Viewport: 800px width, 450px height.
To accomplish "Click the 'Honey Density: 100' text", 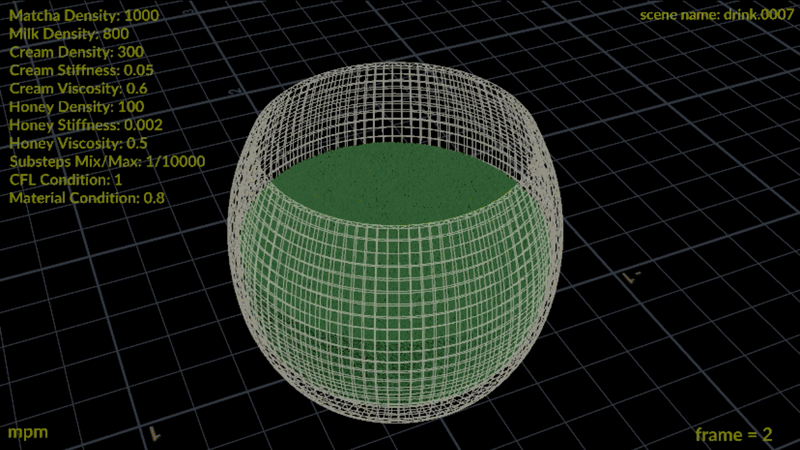I will click(77, 107).
